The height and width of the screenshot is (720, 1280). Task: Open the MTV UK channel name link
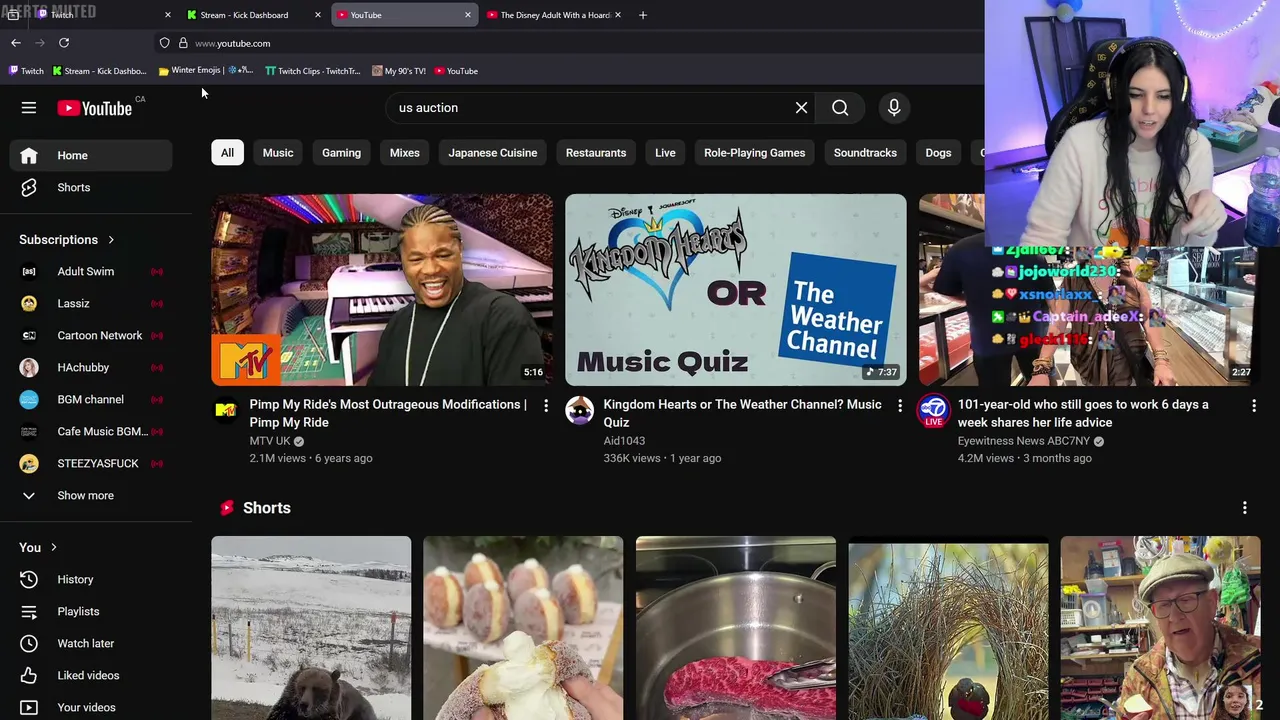pyautogui.click(x=270, y=441)
